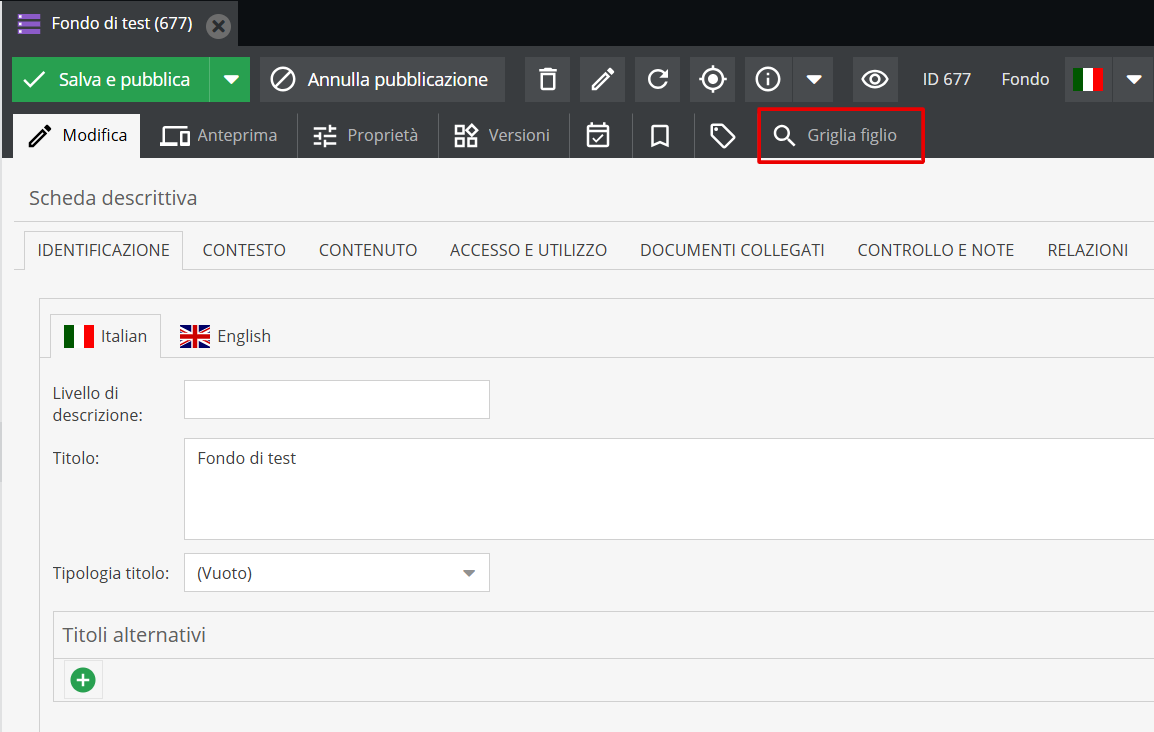Add an alternative title with green plus
This screenshot has height=732, width=1154.
tap(83, 681)
